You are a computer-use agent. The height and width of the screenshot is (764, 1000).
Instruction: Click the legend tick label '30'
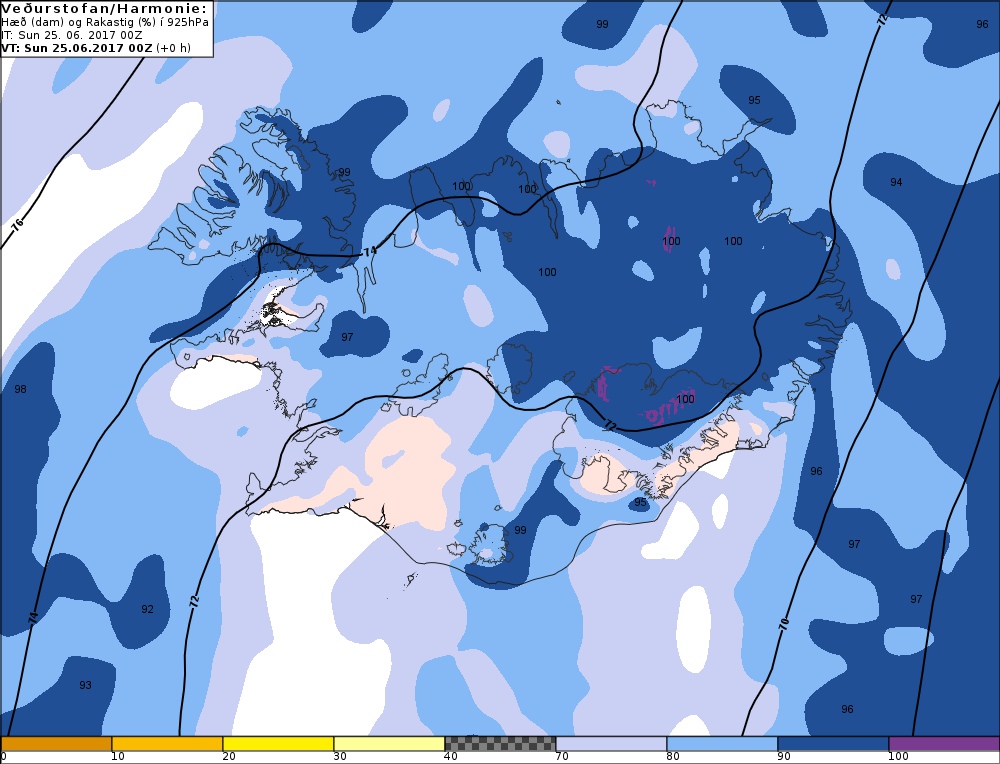click(x=340, y=757)
